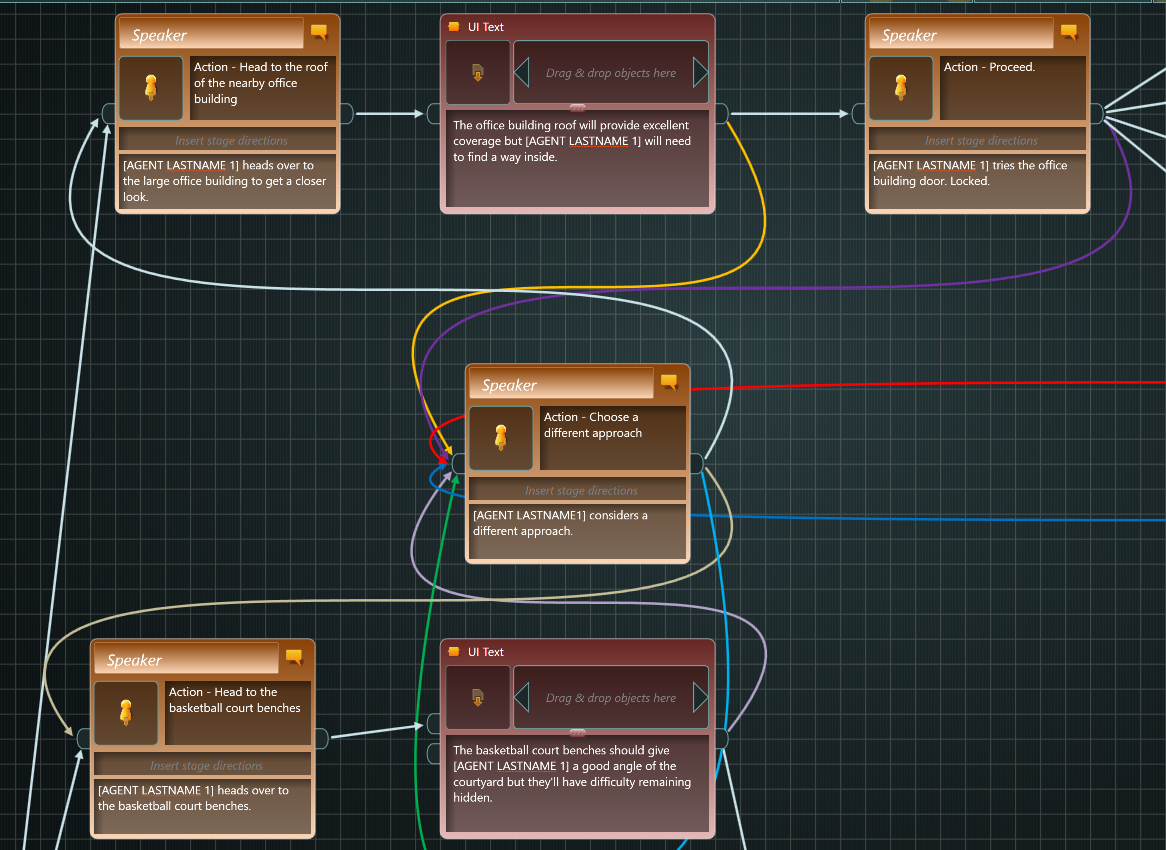Click text '[AGENT LASTNAME1] considers a different approach.'
The width and height of the screenshot is (1166, 850).
[560, 523]
